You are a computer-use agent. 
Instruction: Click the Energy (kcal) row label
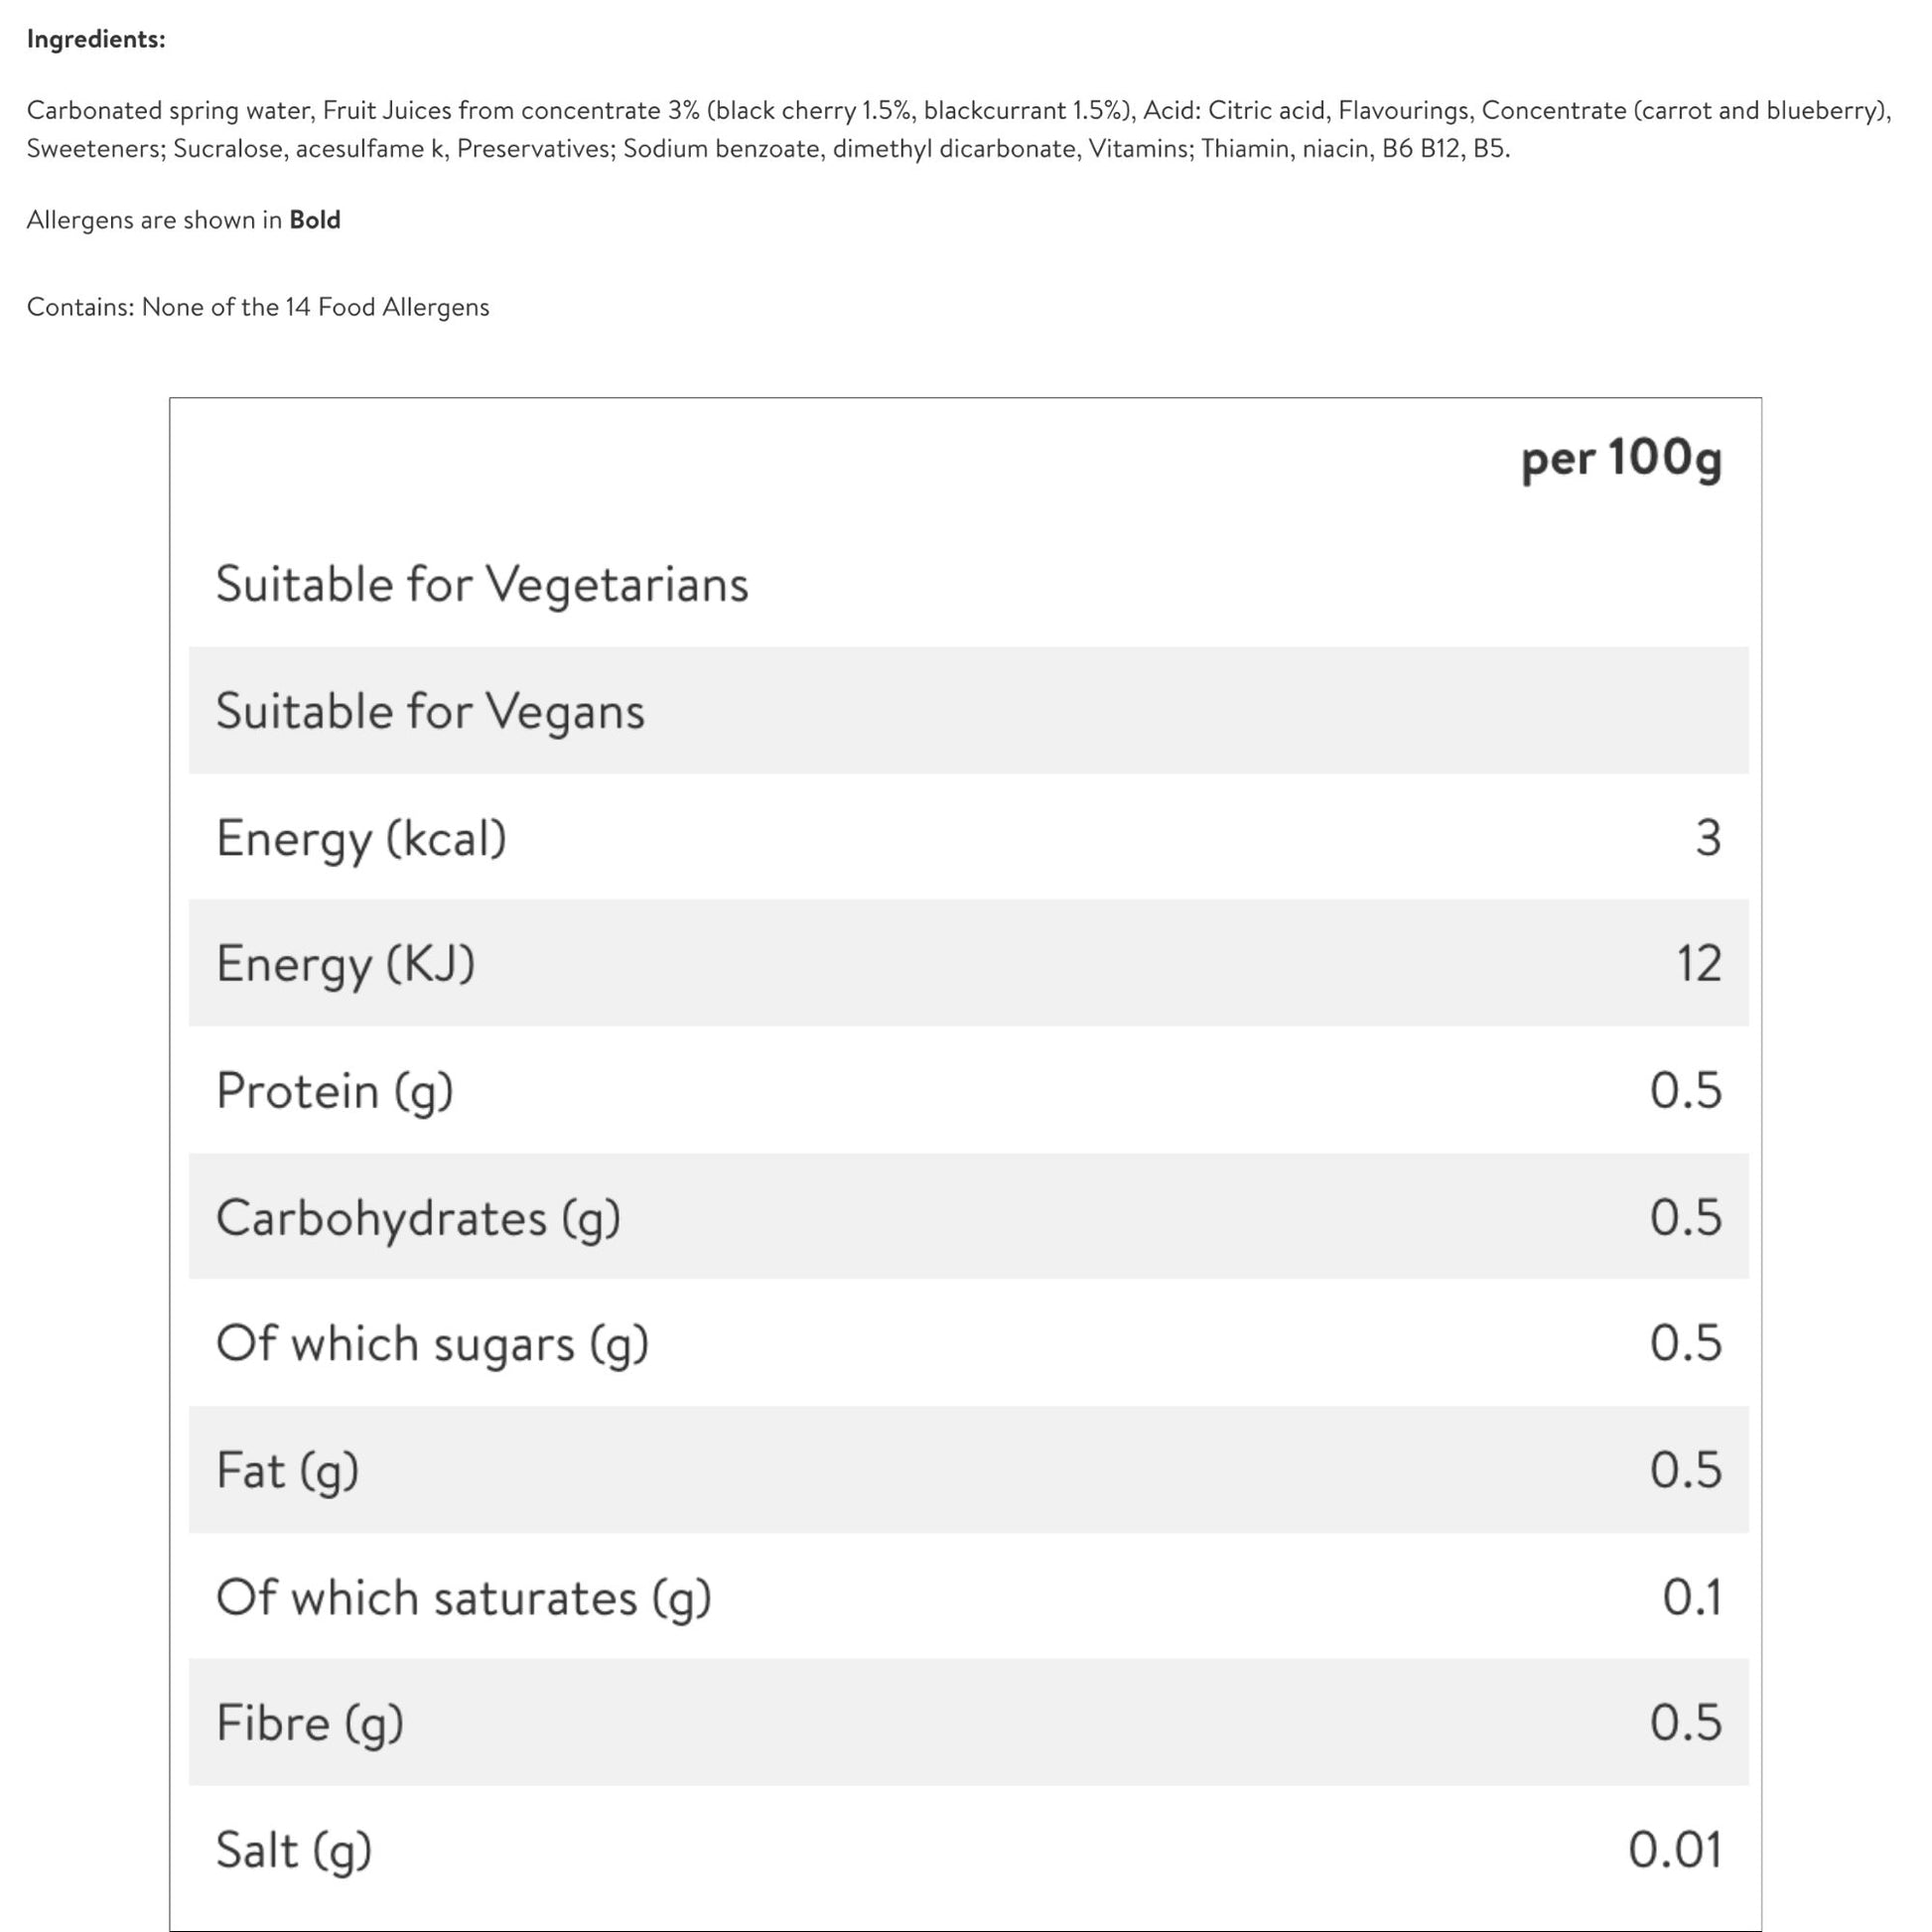coord(362,838)
